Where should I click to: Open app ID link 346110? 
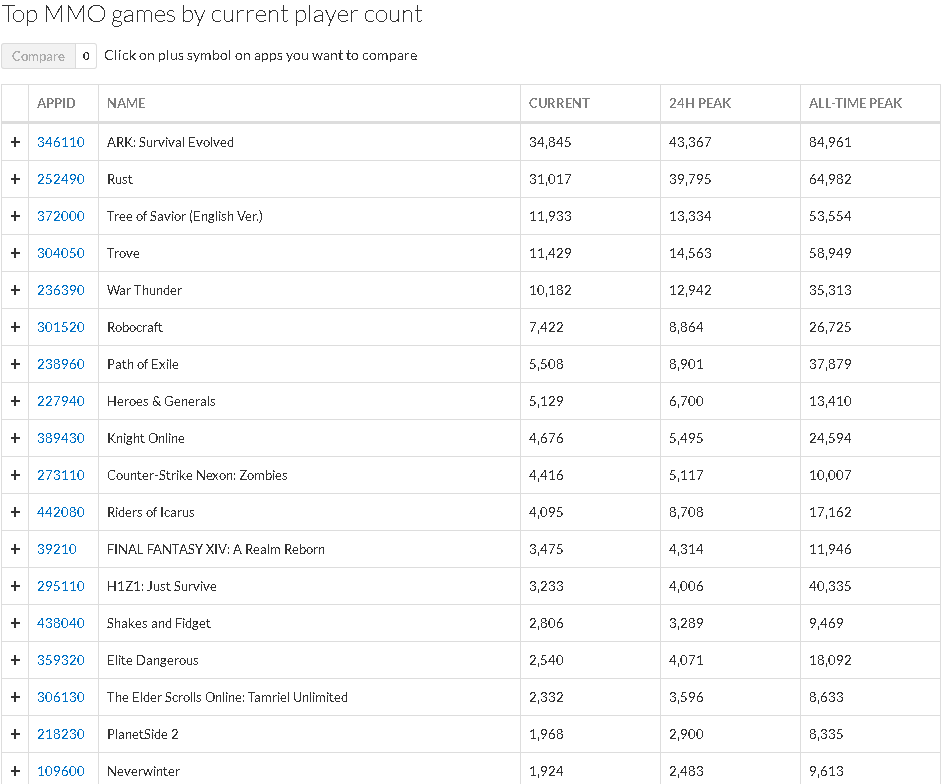[61, 142]
